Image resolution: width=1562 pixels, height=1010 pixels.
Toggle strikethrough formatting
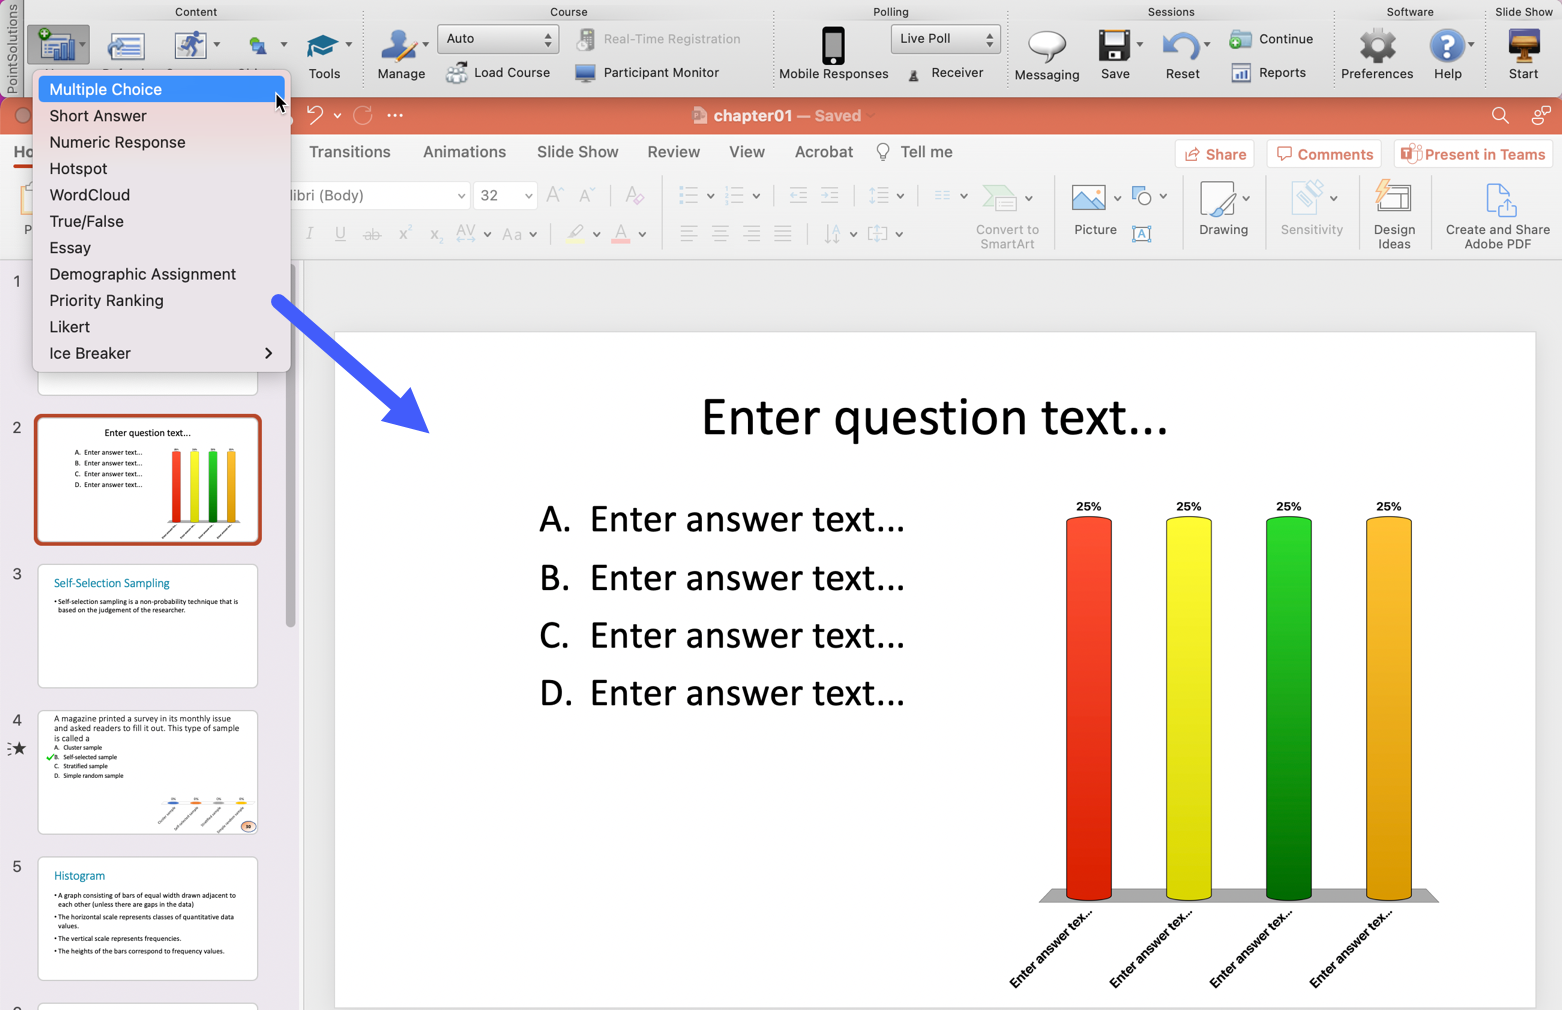(x=372, y=233)
